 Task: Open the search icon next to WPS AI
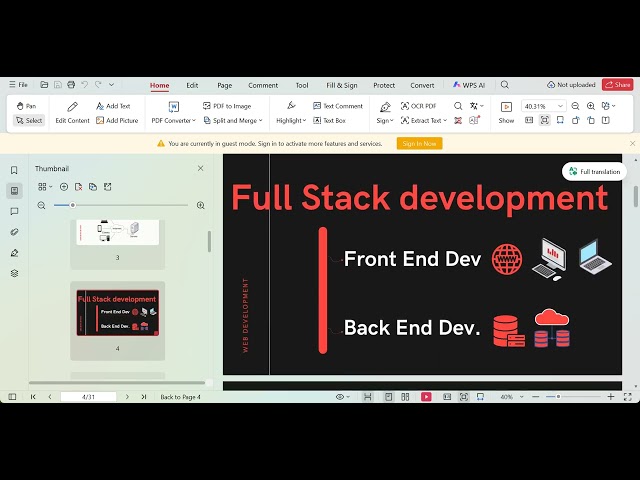click(504, 84)
